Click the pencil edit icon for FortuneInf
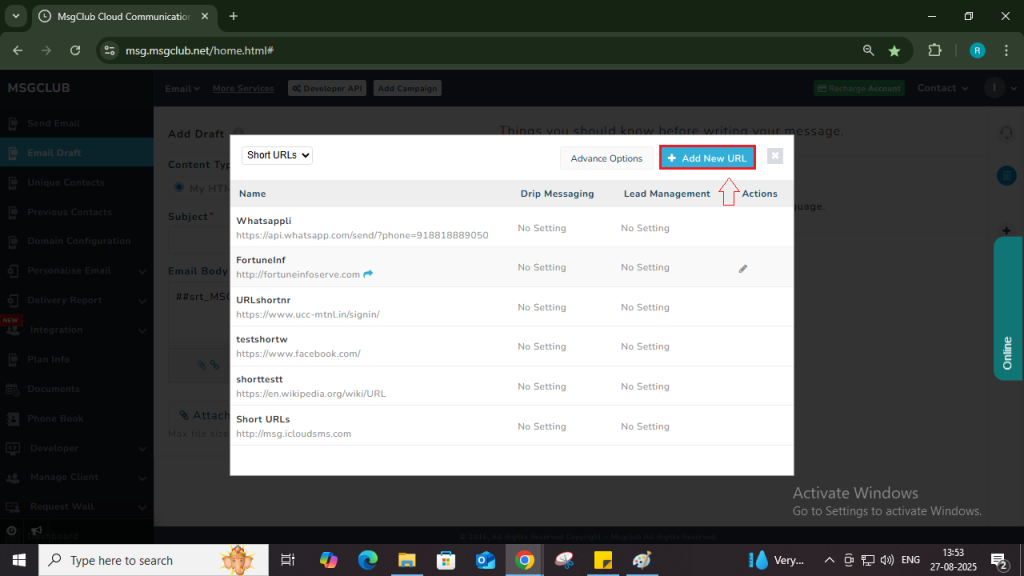1024x576 pixels. tap(743, 268)
